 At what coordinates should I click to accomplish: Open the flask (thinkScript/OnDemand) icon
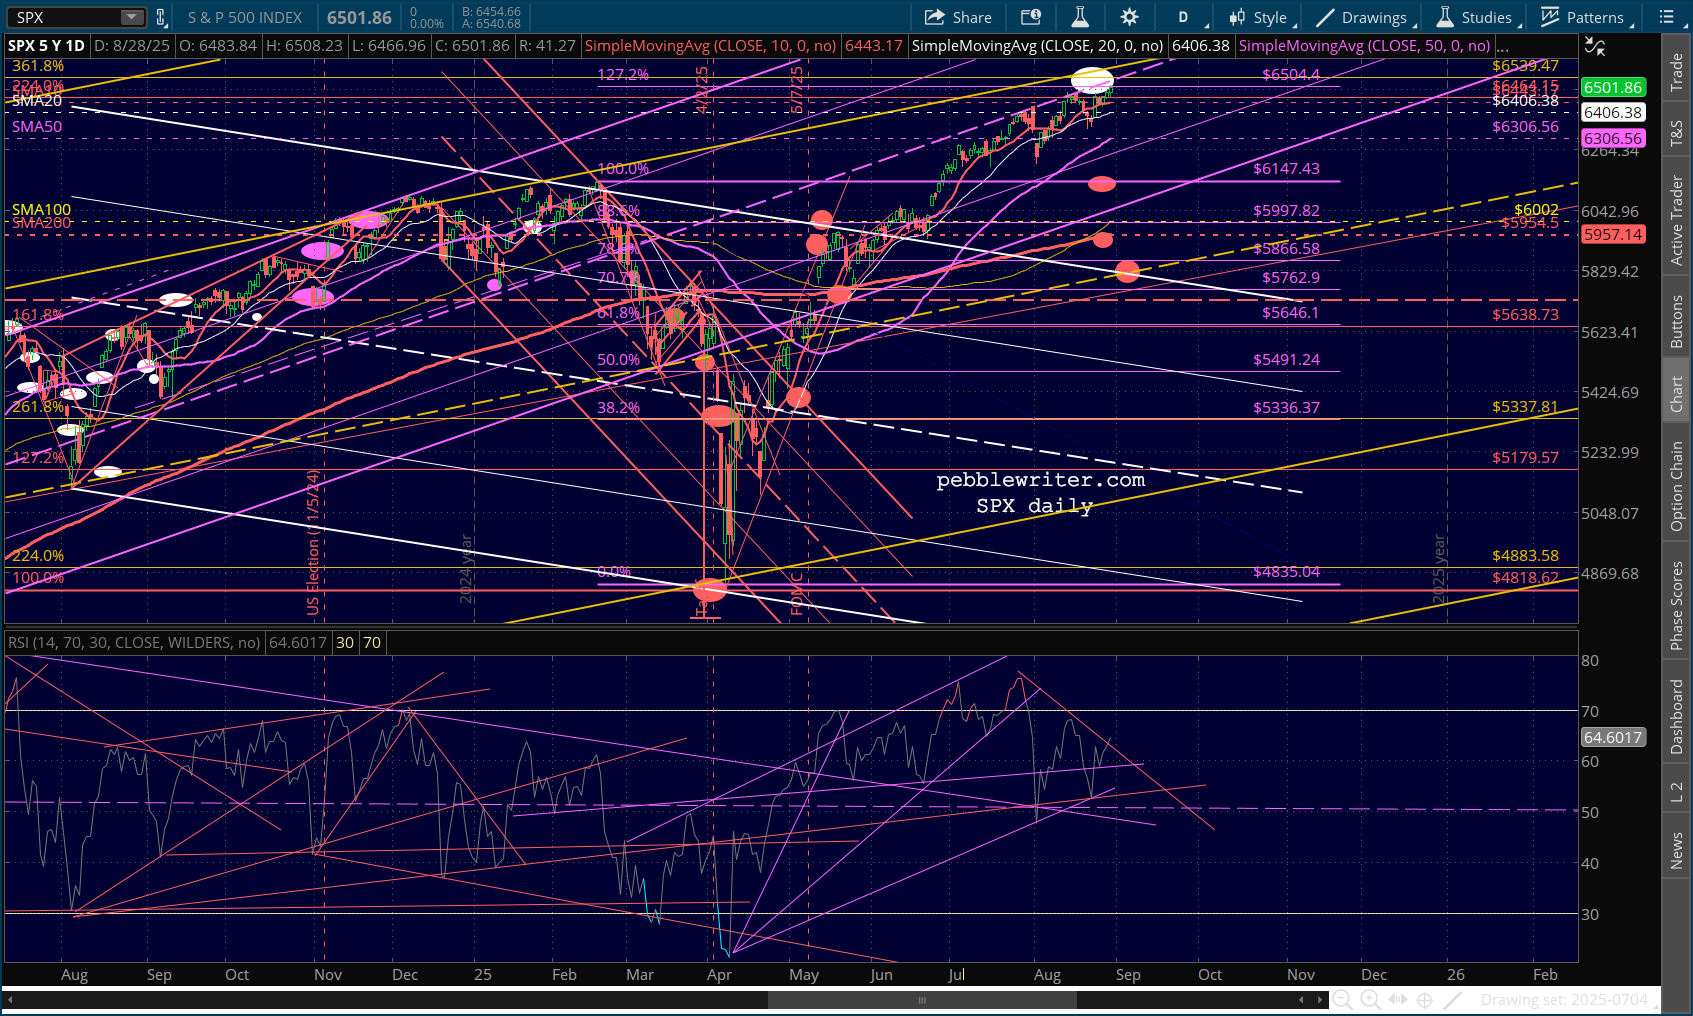(x=1080, y=17)
